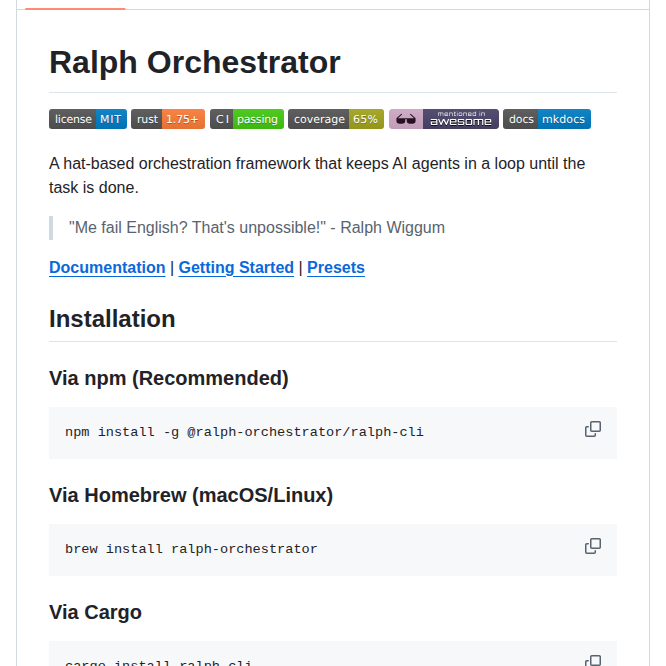Screen dimensions: 666x666
Task: Click the brew install ralph-orchestrator text
Action: pyautogui.click(x=191, y=549)
